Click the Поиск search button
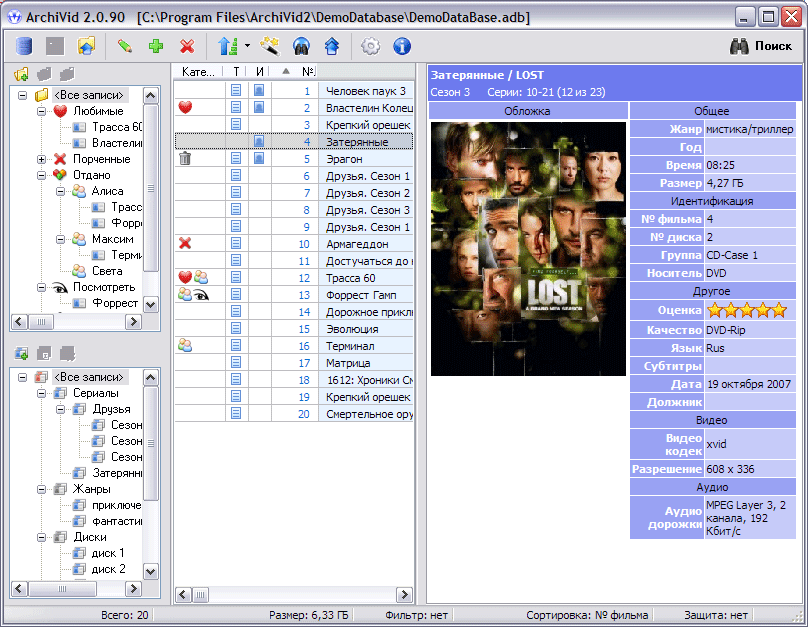808x627 pixels. 761,46
